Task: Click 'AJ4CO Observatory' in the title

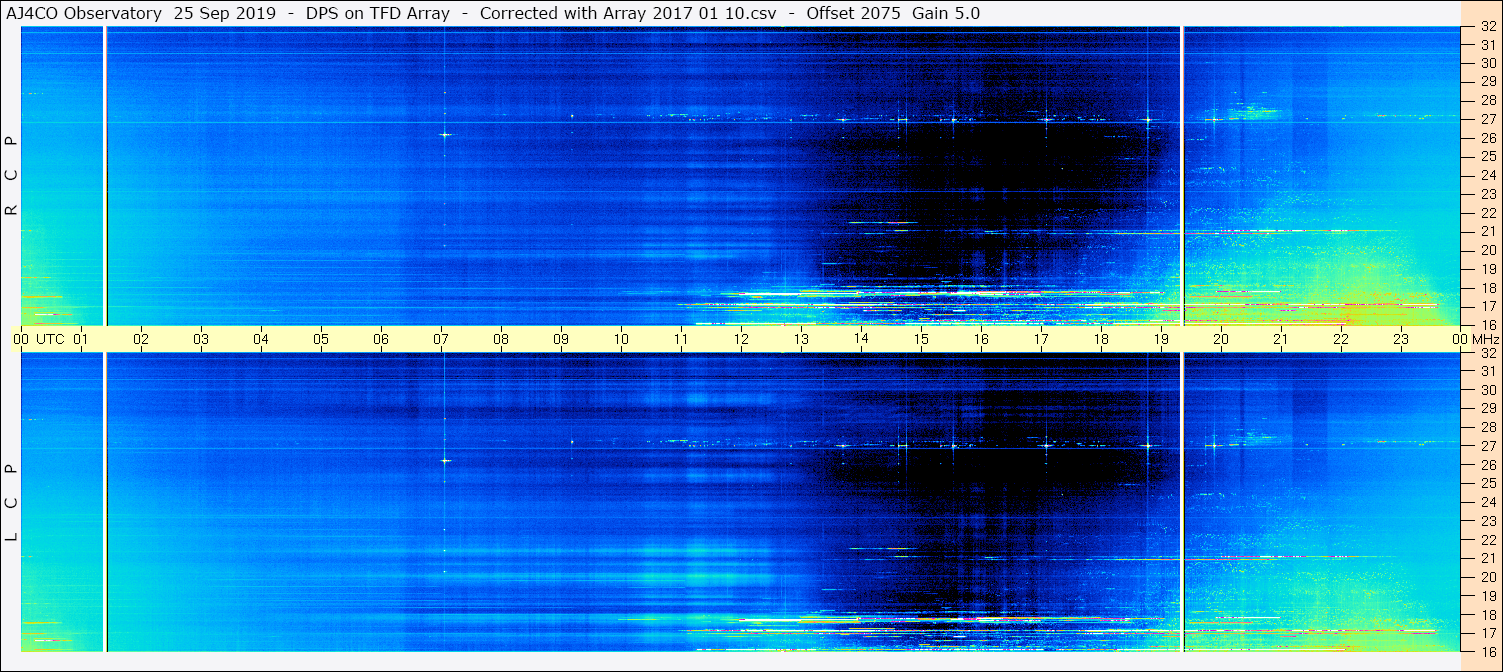Action: pos(84,13)
